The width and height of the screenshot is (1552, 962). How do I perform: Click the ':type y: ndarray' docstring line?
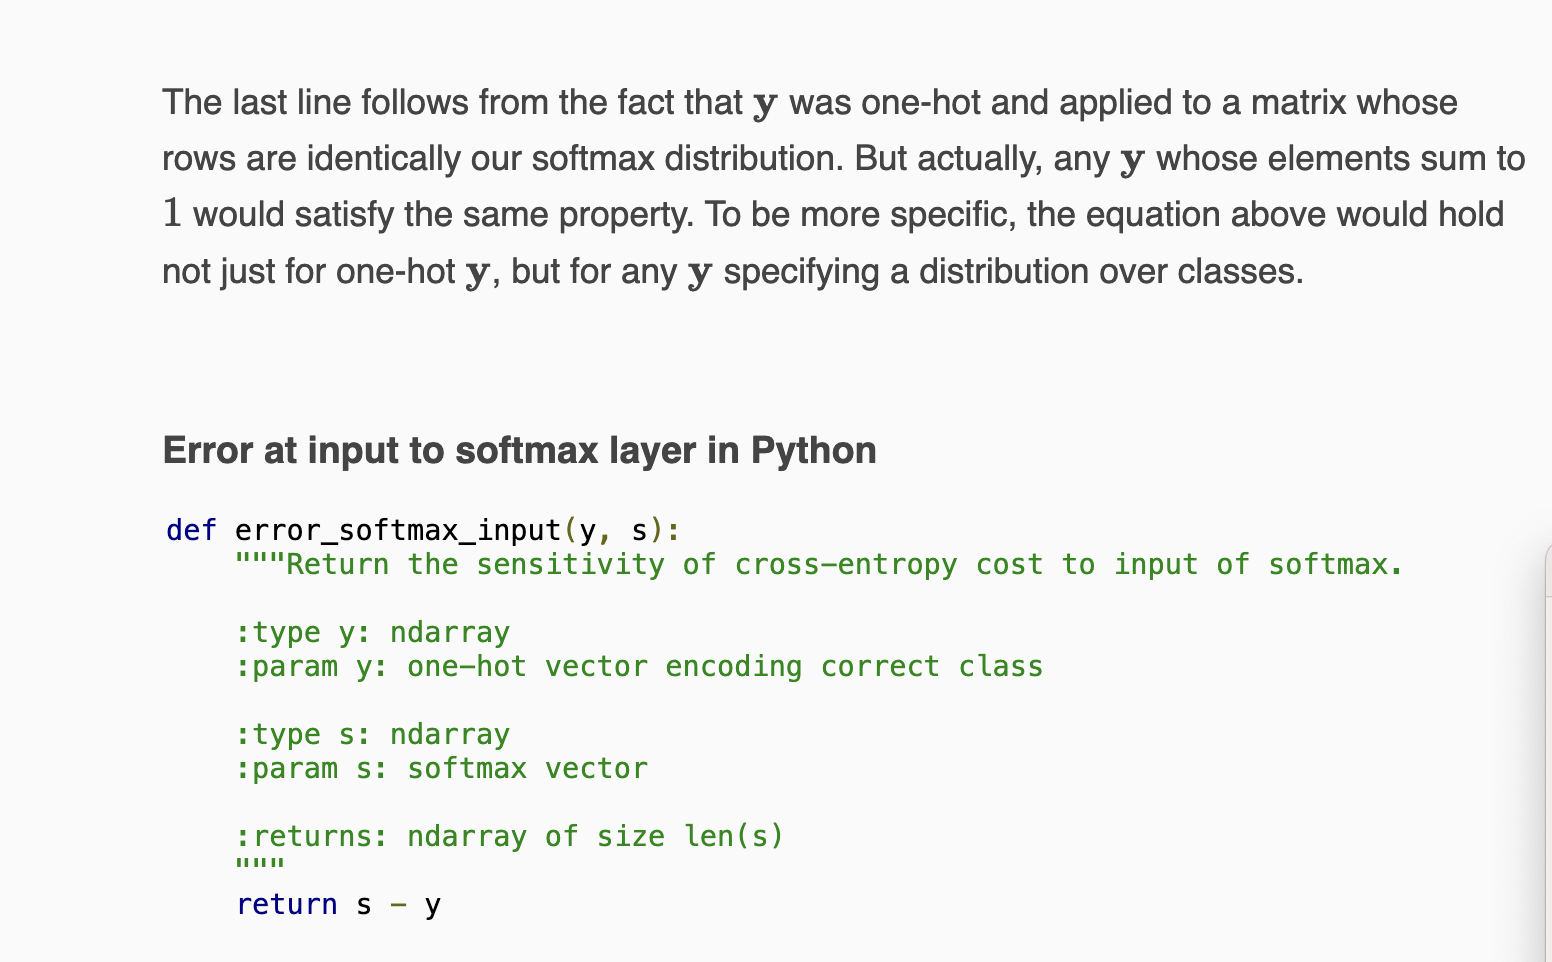pos(373,633)
